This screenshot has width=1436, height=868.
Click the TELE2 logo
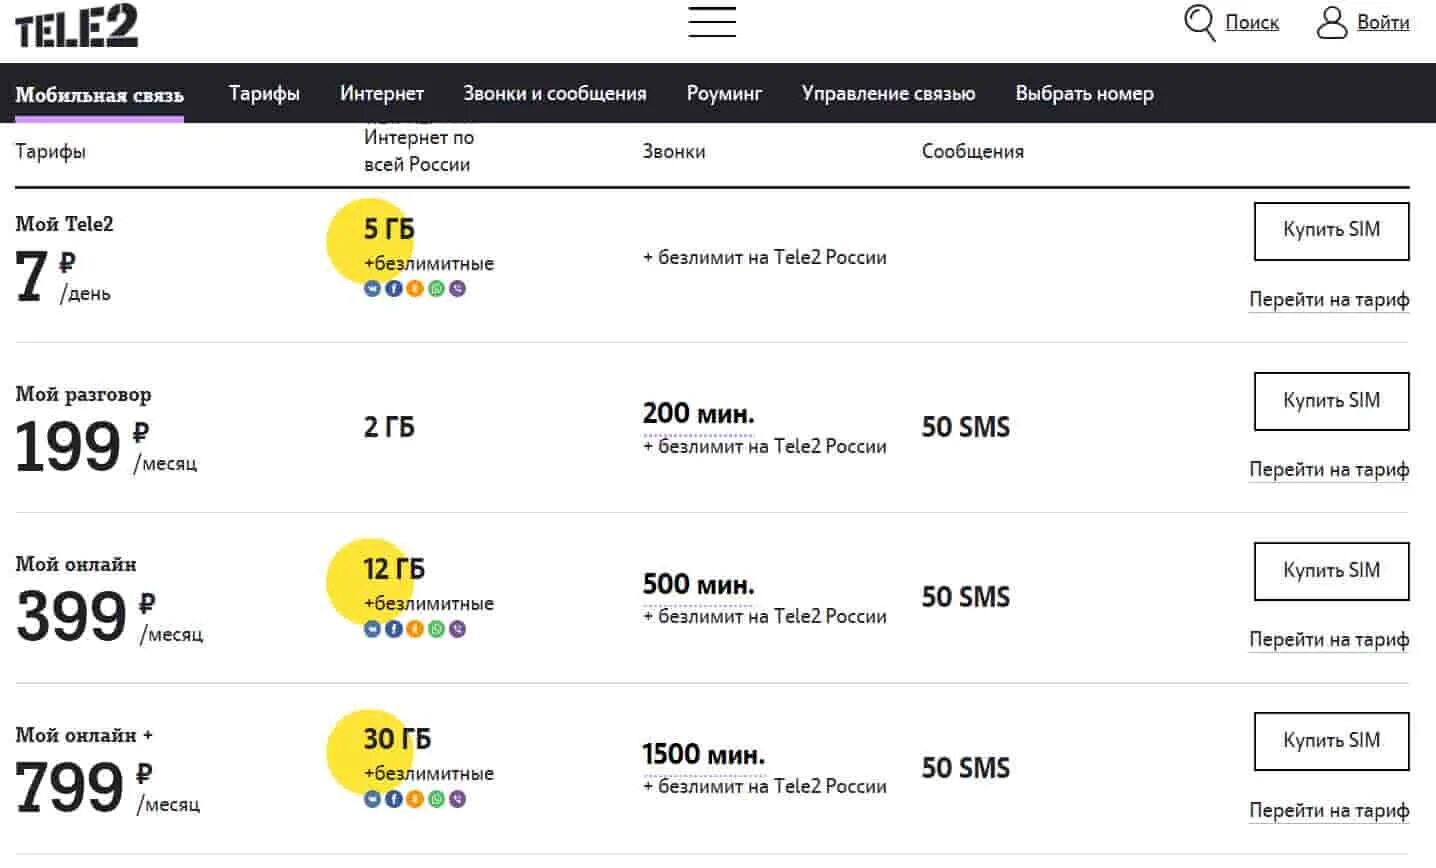(x=76, y=26)
